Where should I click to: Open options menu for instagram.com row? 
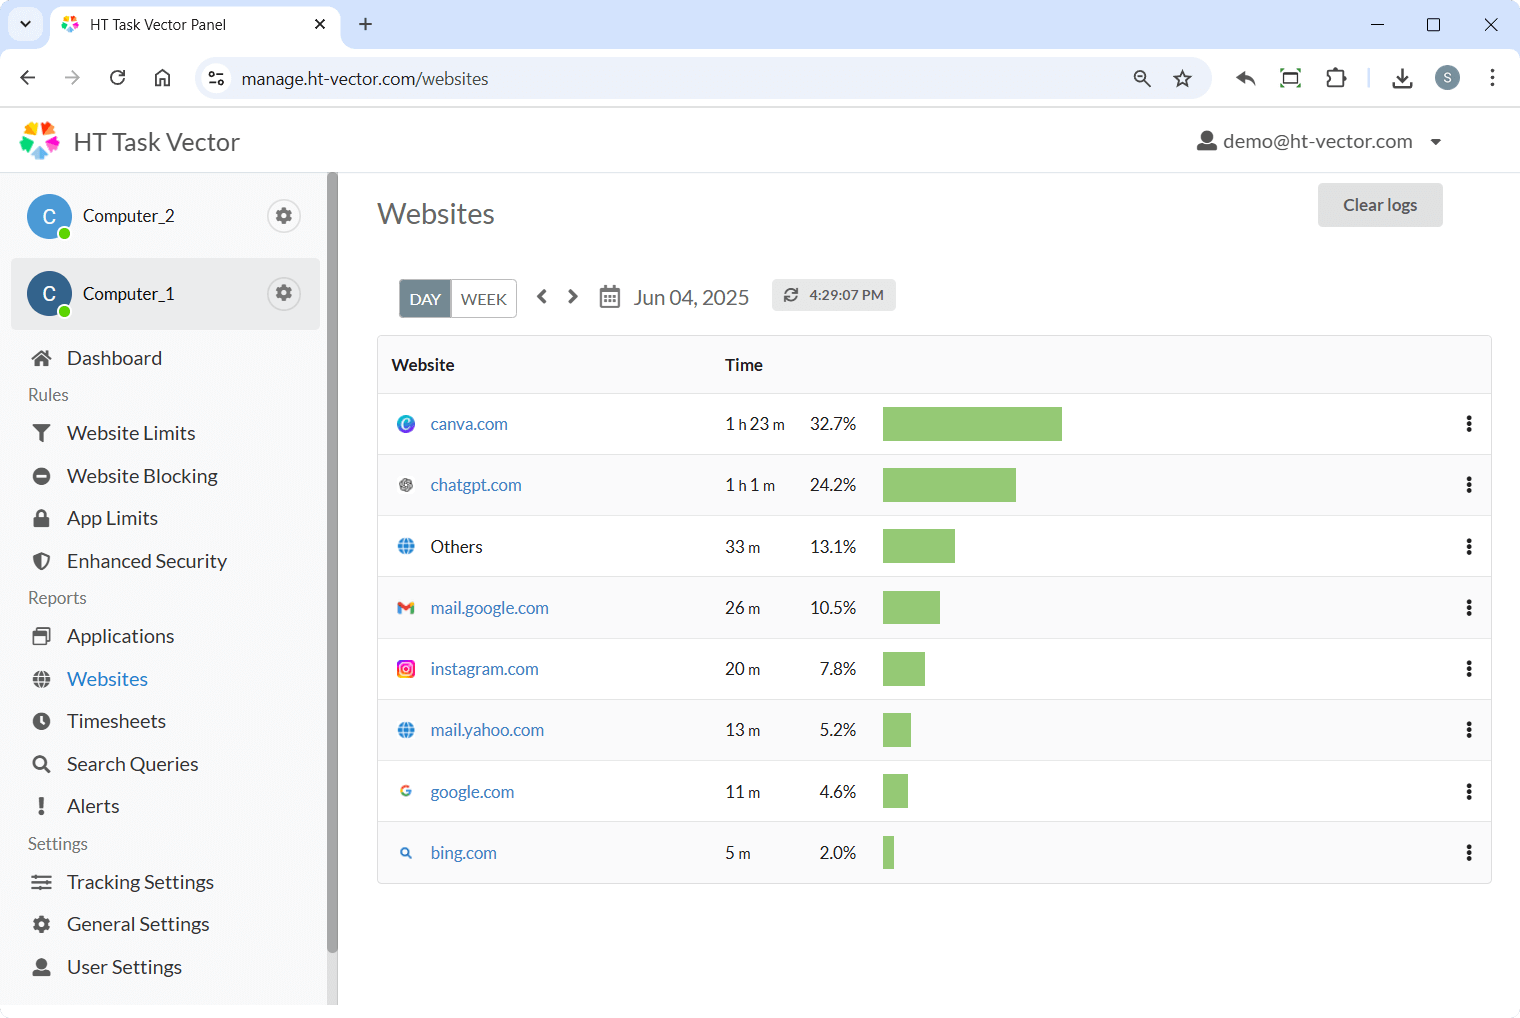pos(1469,669)
